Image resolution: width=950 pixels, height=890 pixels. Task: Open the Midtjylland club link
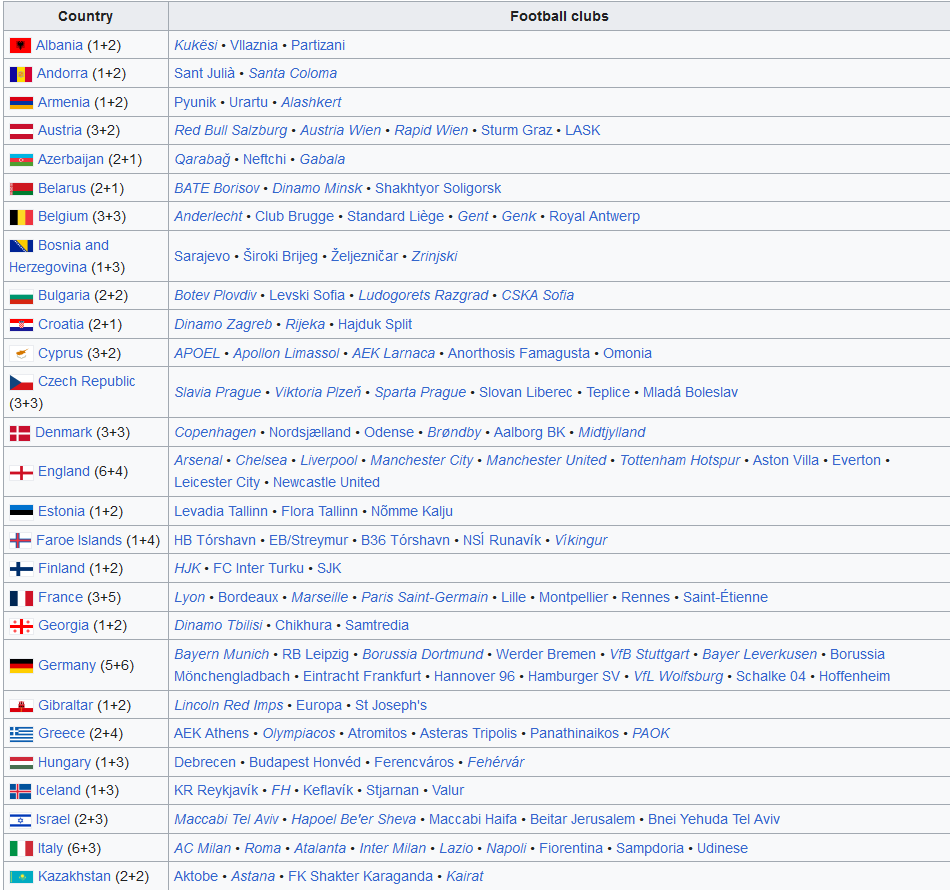tap(612, 433)
